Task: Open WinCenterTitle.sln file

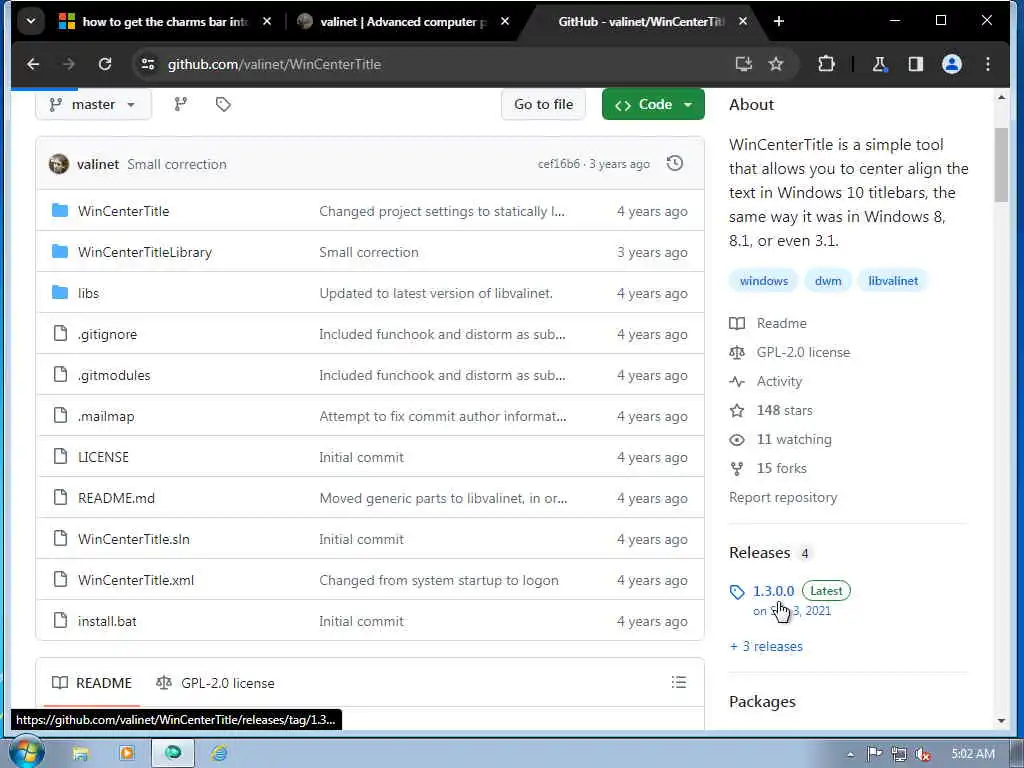Action: pyautogui.click(x=134, y=539)
